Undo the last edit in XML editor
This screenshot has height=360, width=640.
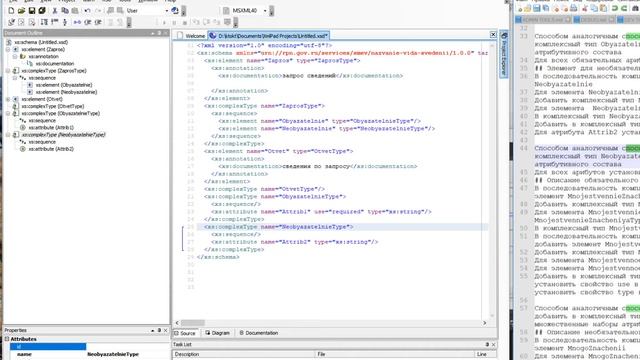point(87,11)
